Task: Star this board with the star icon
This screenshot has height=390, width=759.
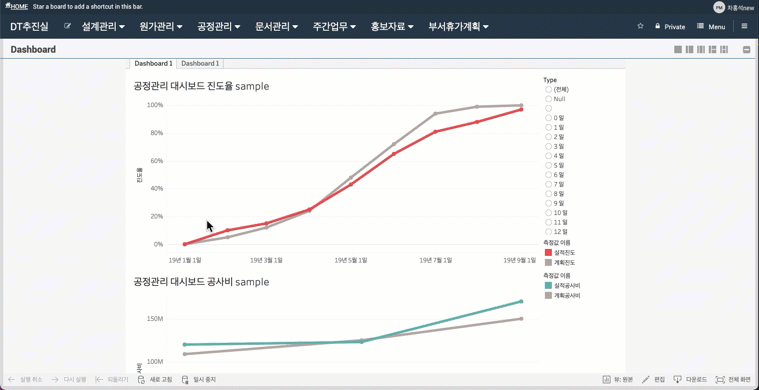Action: 640,27
